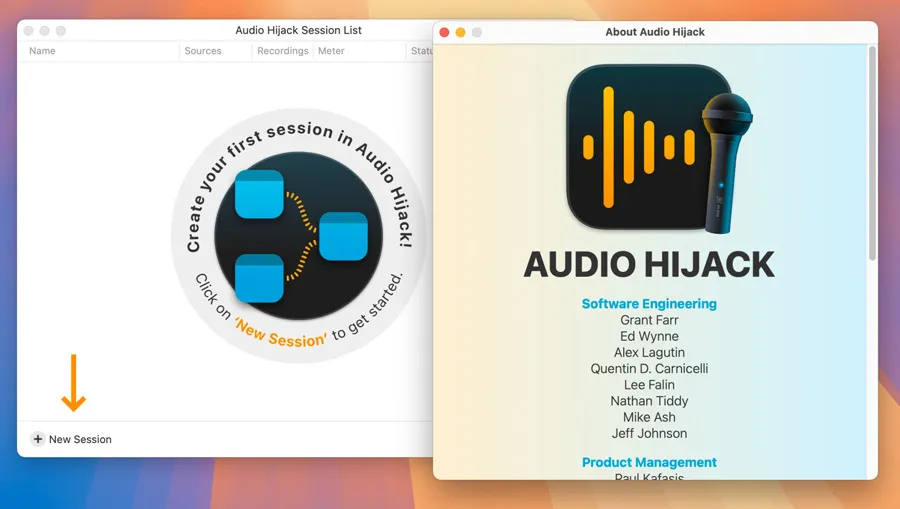900x509 pixels.
Task: Click the orange 'New Session' text in the circle
Action: [281, 334]
